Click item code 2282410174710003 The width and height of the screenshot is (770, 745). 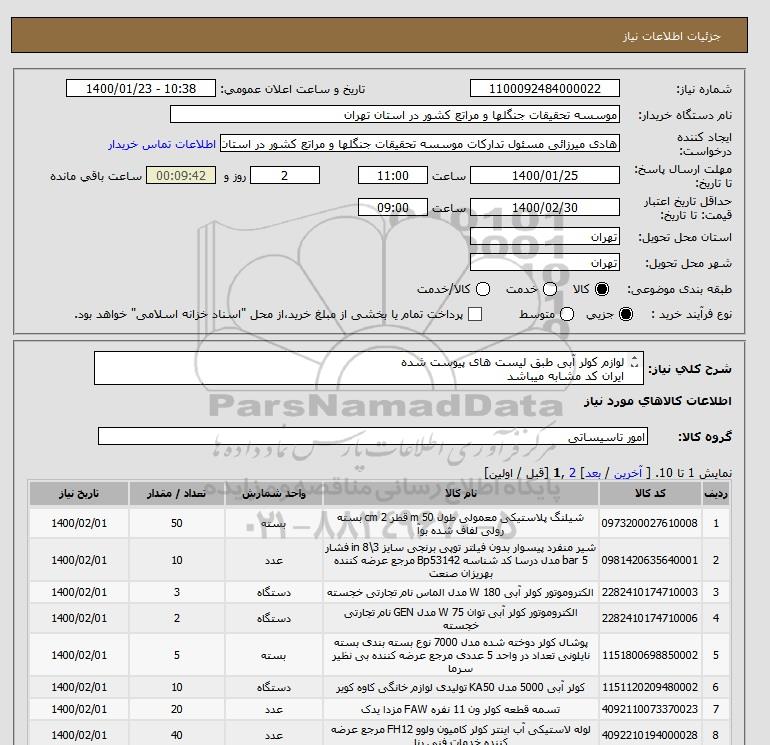click(650, 592)
